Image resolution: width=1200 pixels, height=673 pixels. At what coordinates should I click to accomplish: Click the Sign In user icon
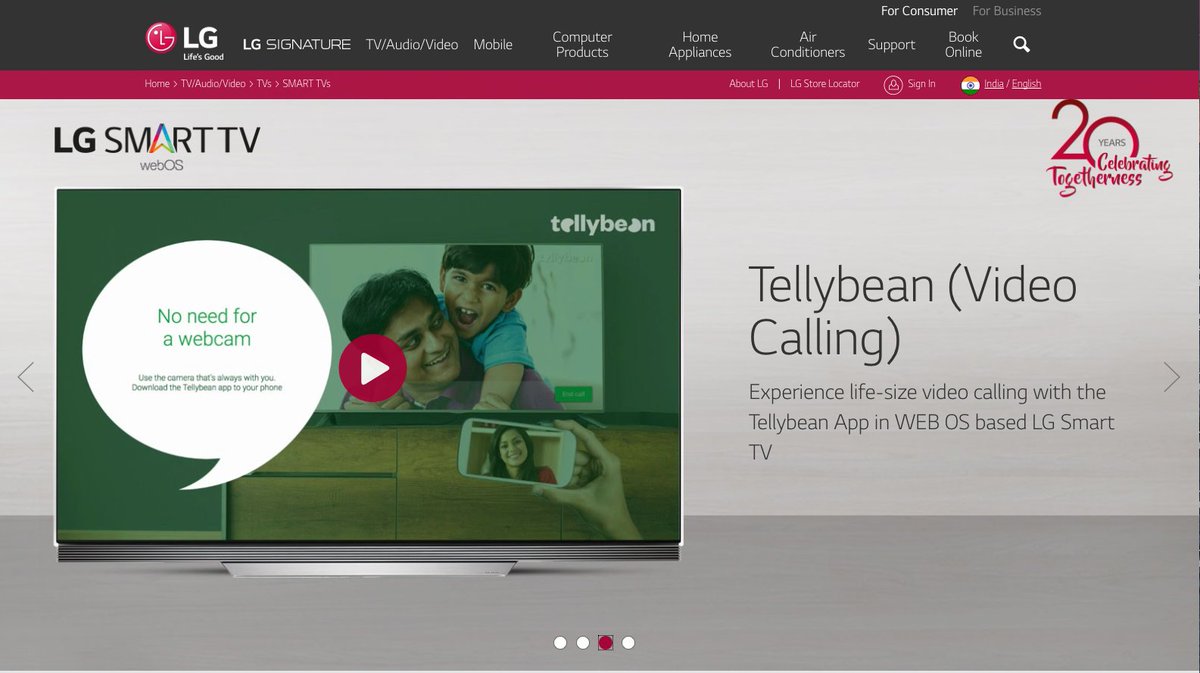(x=893, y=84)
